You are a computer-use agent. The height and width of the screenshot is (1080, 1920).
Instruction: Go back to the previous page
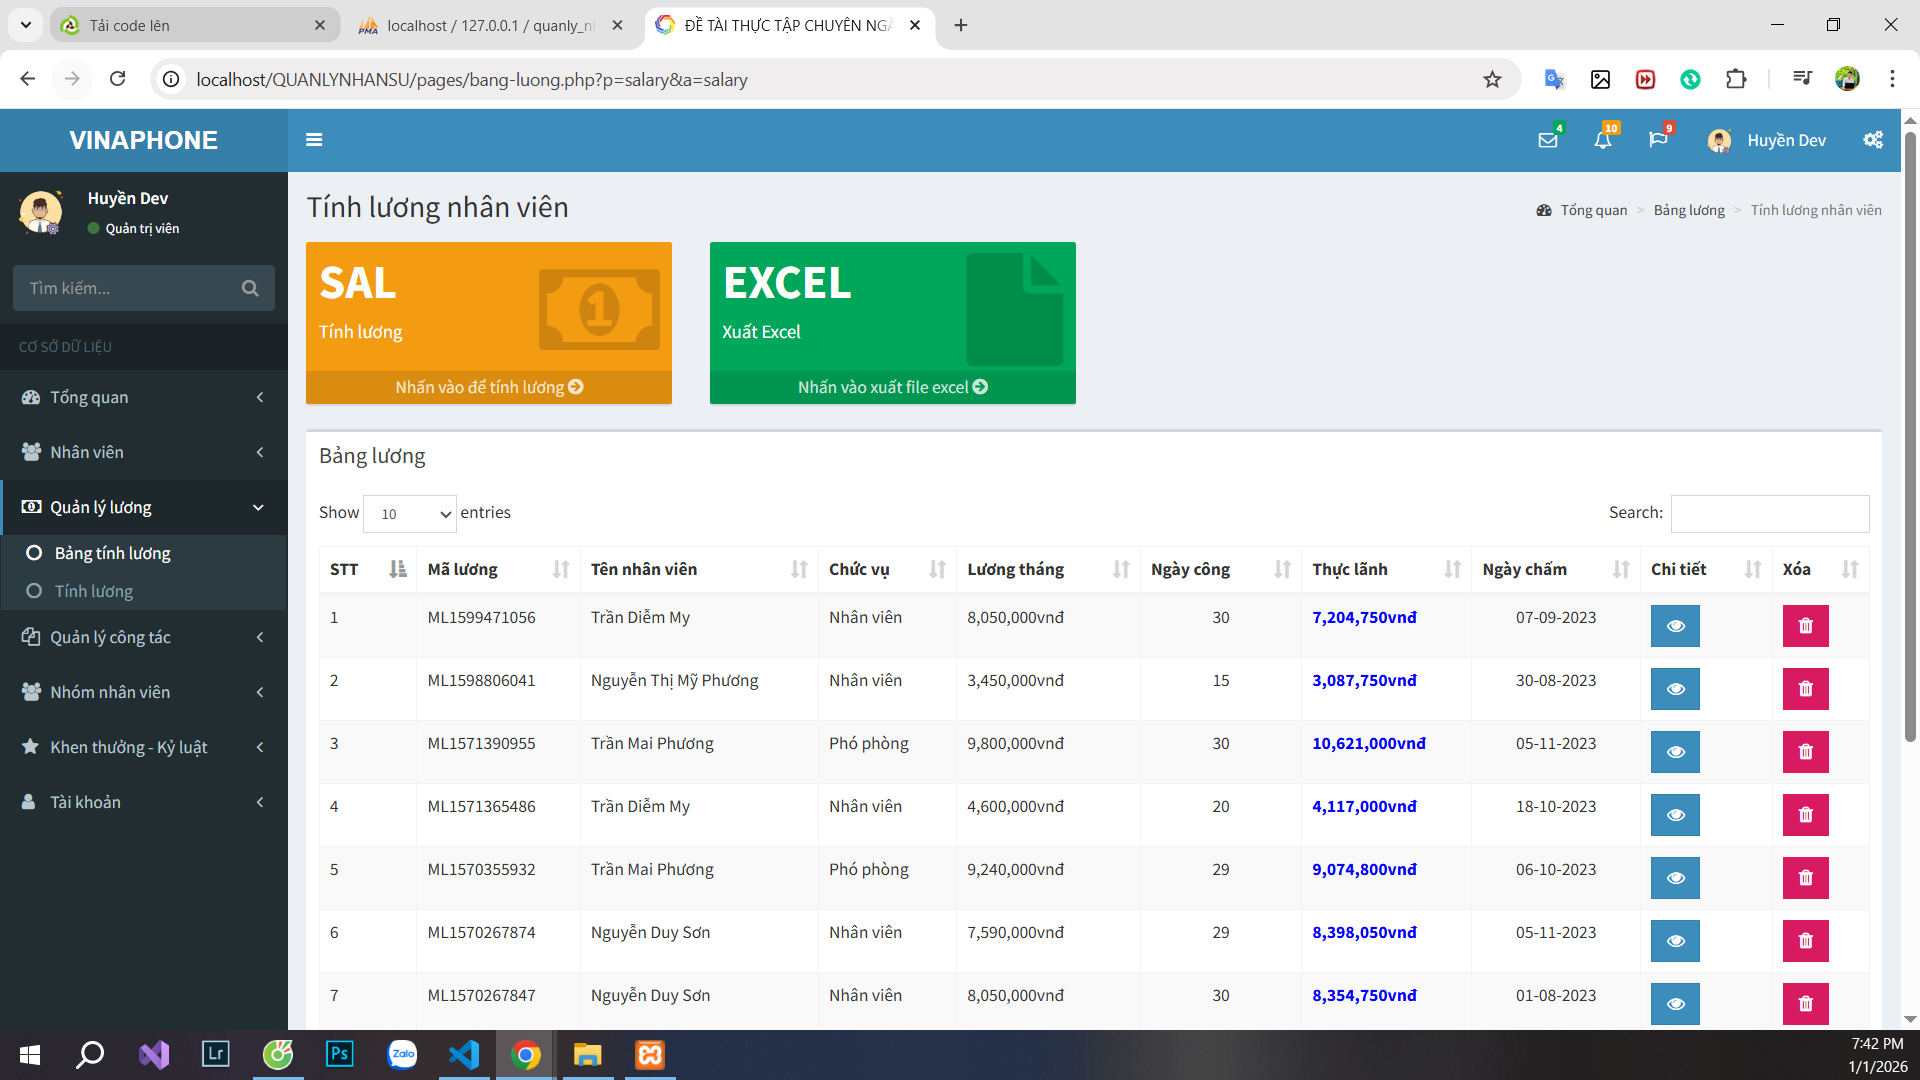(28, 79)
